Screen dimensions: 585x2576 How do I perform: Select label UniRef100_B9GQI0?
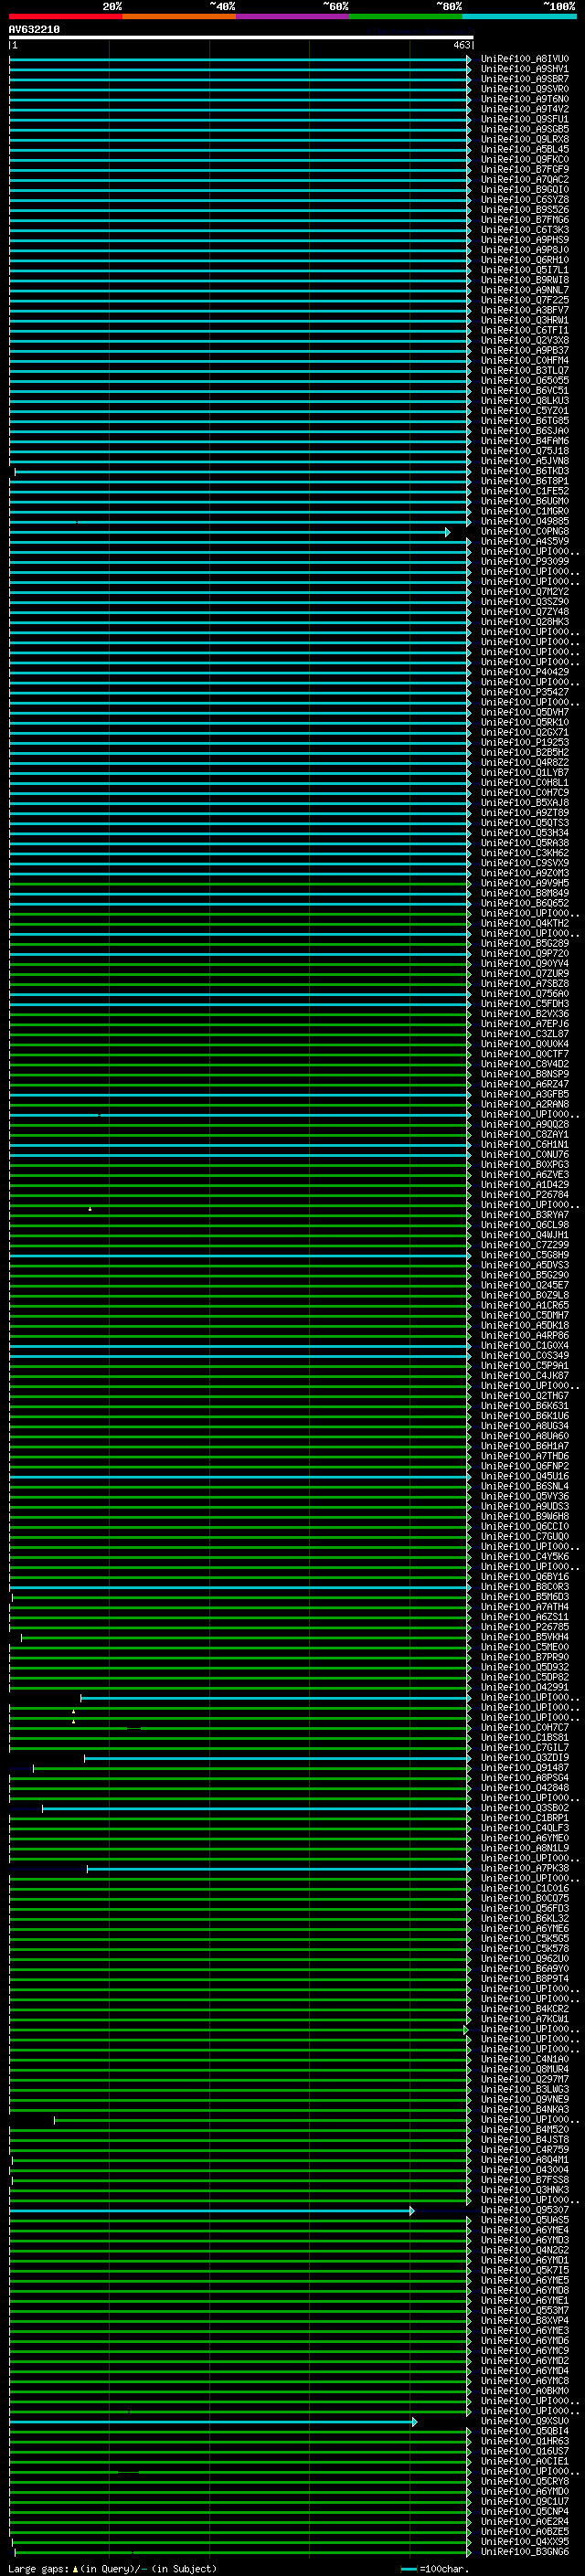525,189
